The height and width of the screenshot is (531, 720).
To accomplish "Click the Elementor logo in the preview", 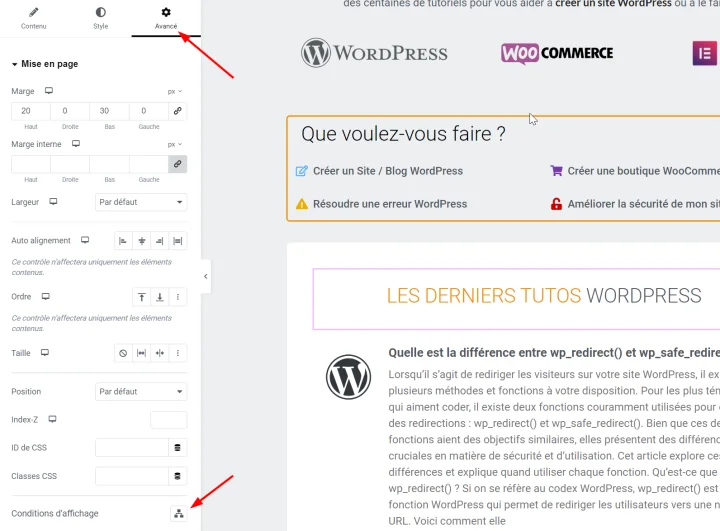I will tap(705, 53).
